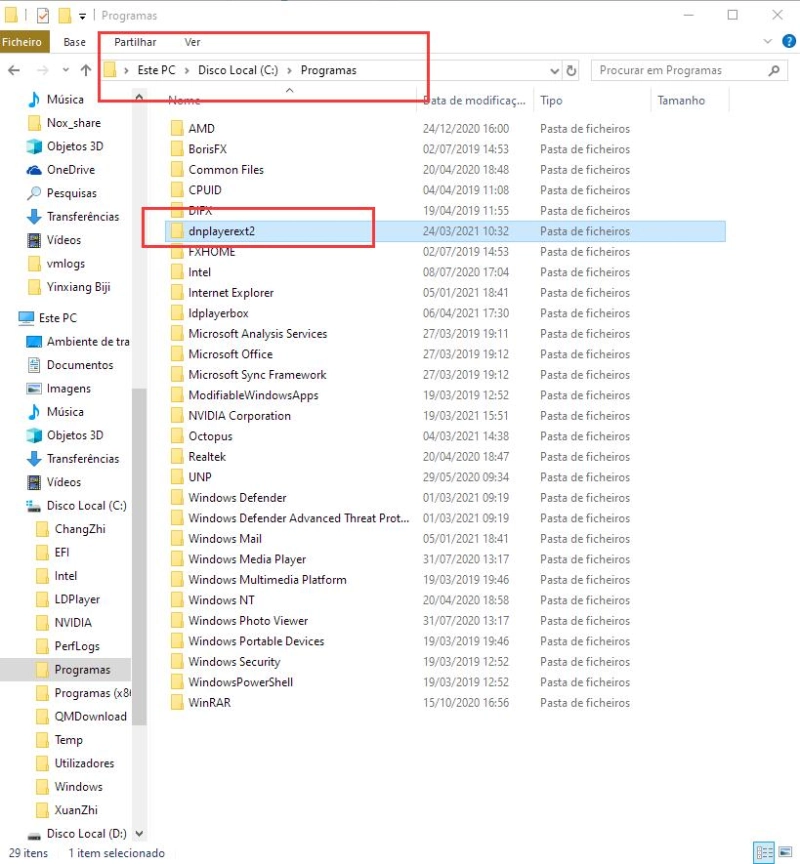Viewport: 800px width, 864px height.
Task: Open the Ficheiro menu
Action: pos(22,42)
